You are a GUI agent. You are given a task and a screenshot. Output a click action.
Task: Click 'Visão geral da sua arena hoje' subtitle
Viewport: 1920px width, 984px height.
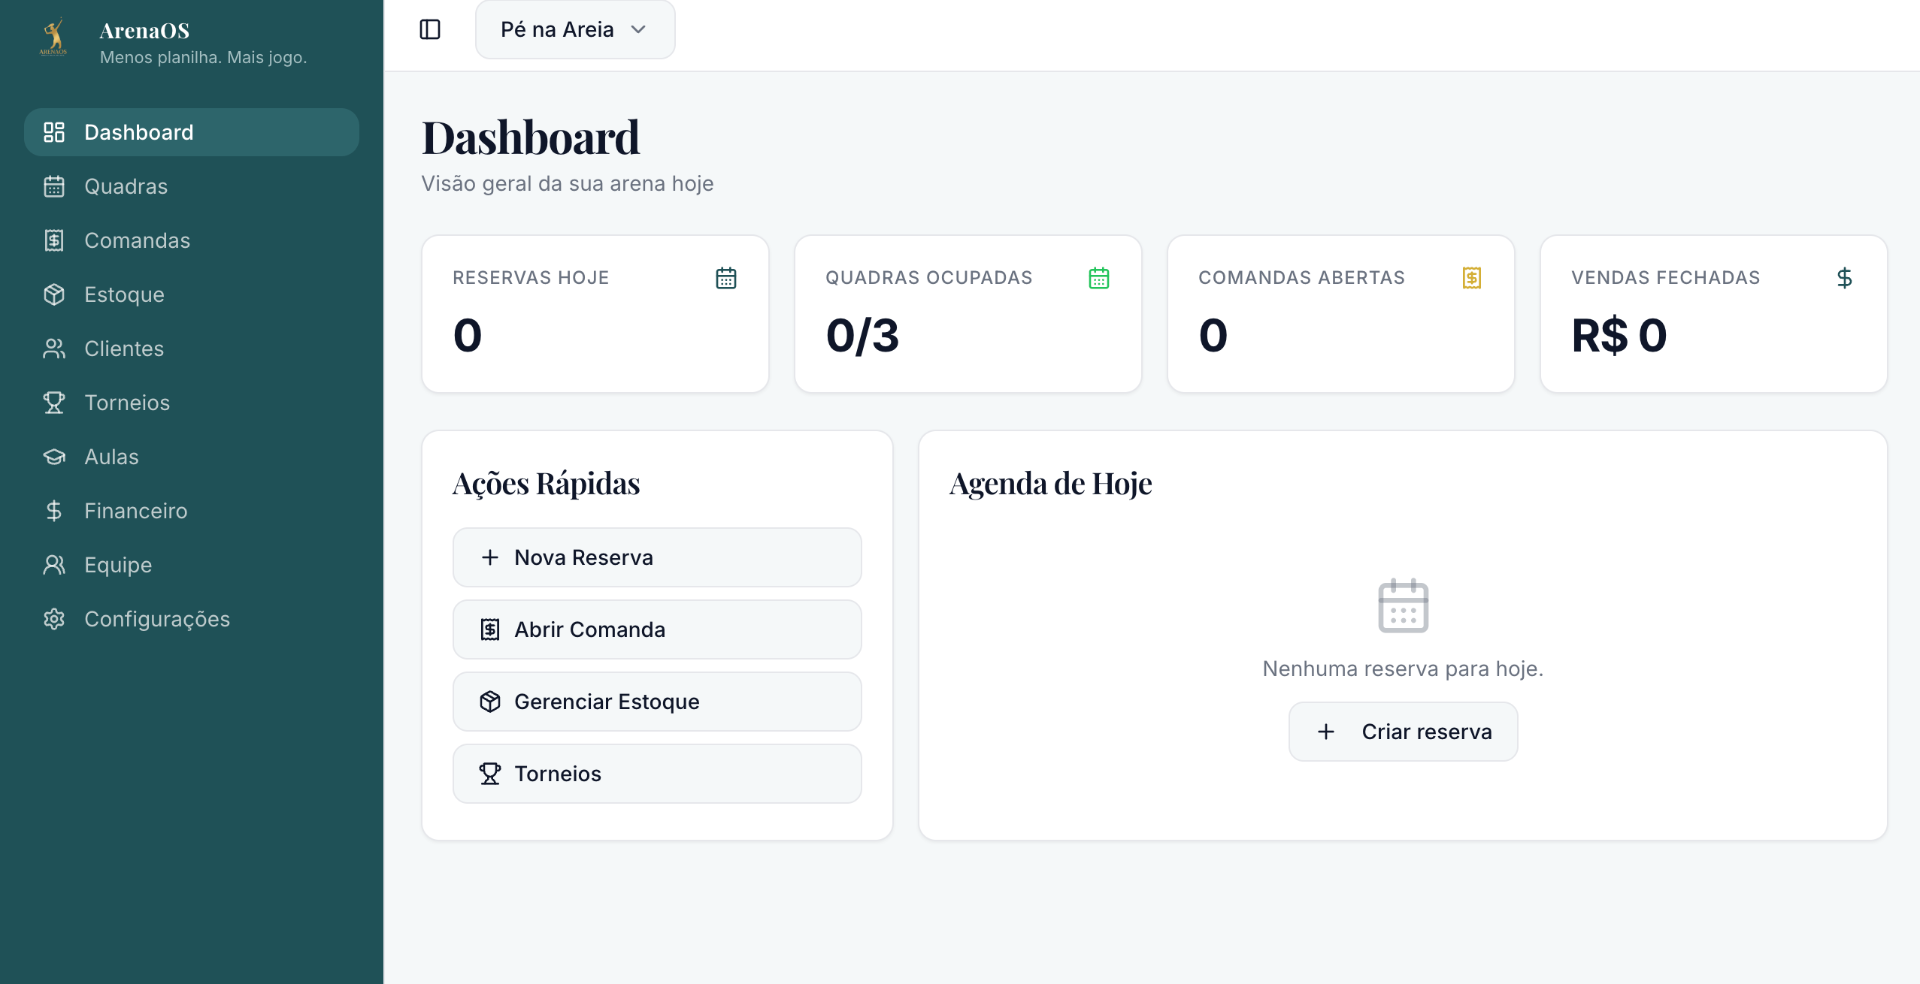click(567, 183)
